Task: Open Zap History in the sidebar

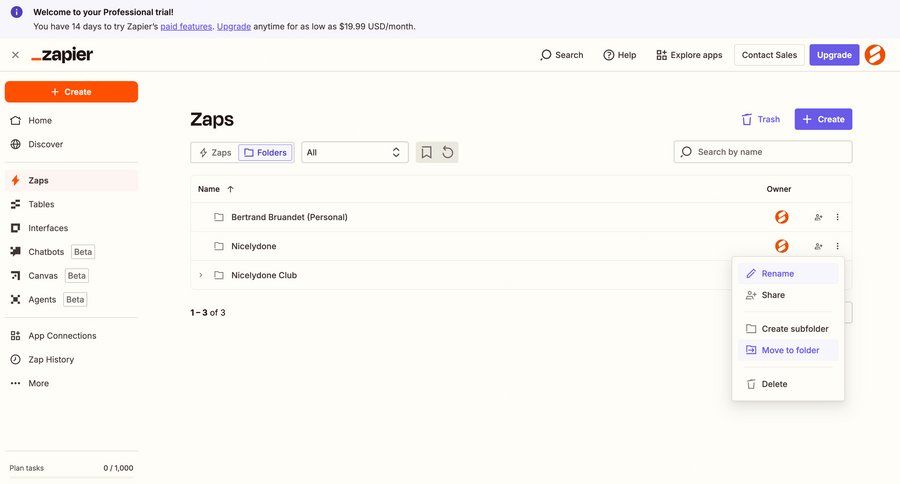Action: [x=71, y=359]
